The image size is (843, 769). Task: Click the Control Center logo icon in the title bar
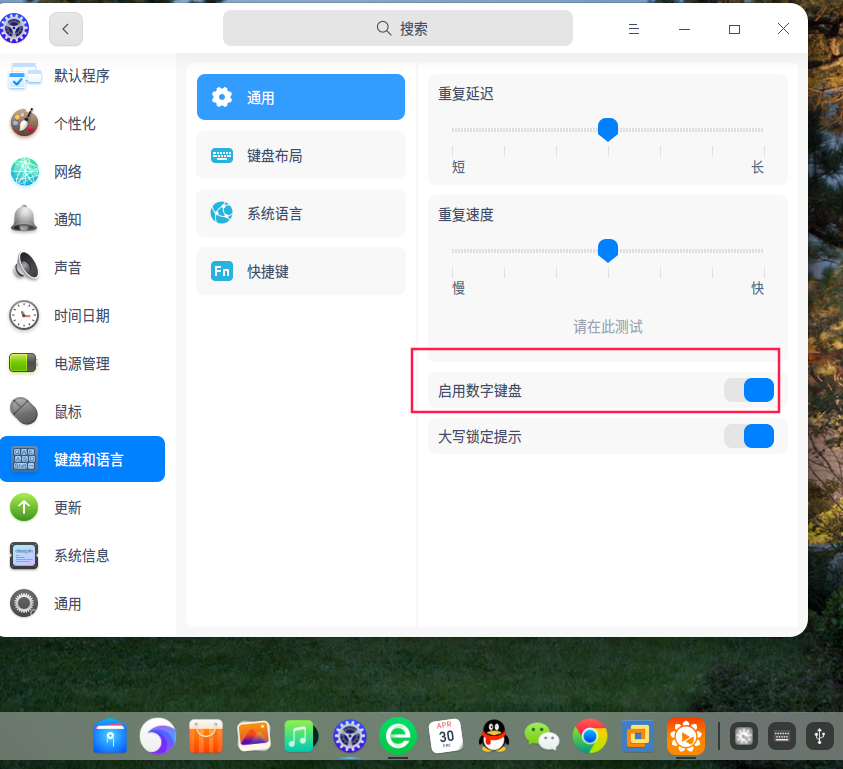(x=15, y=29)
